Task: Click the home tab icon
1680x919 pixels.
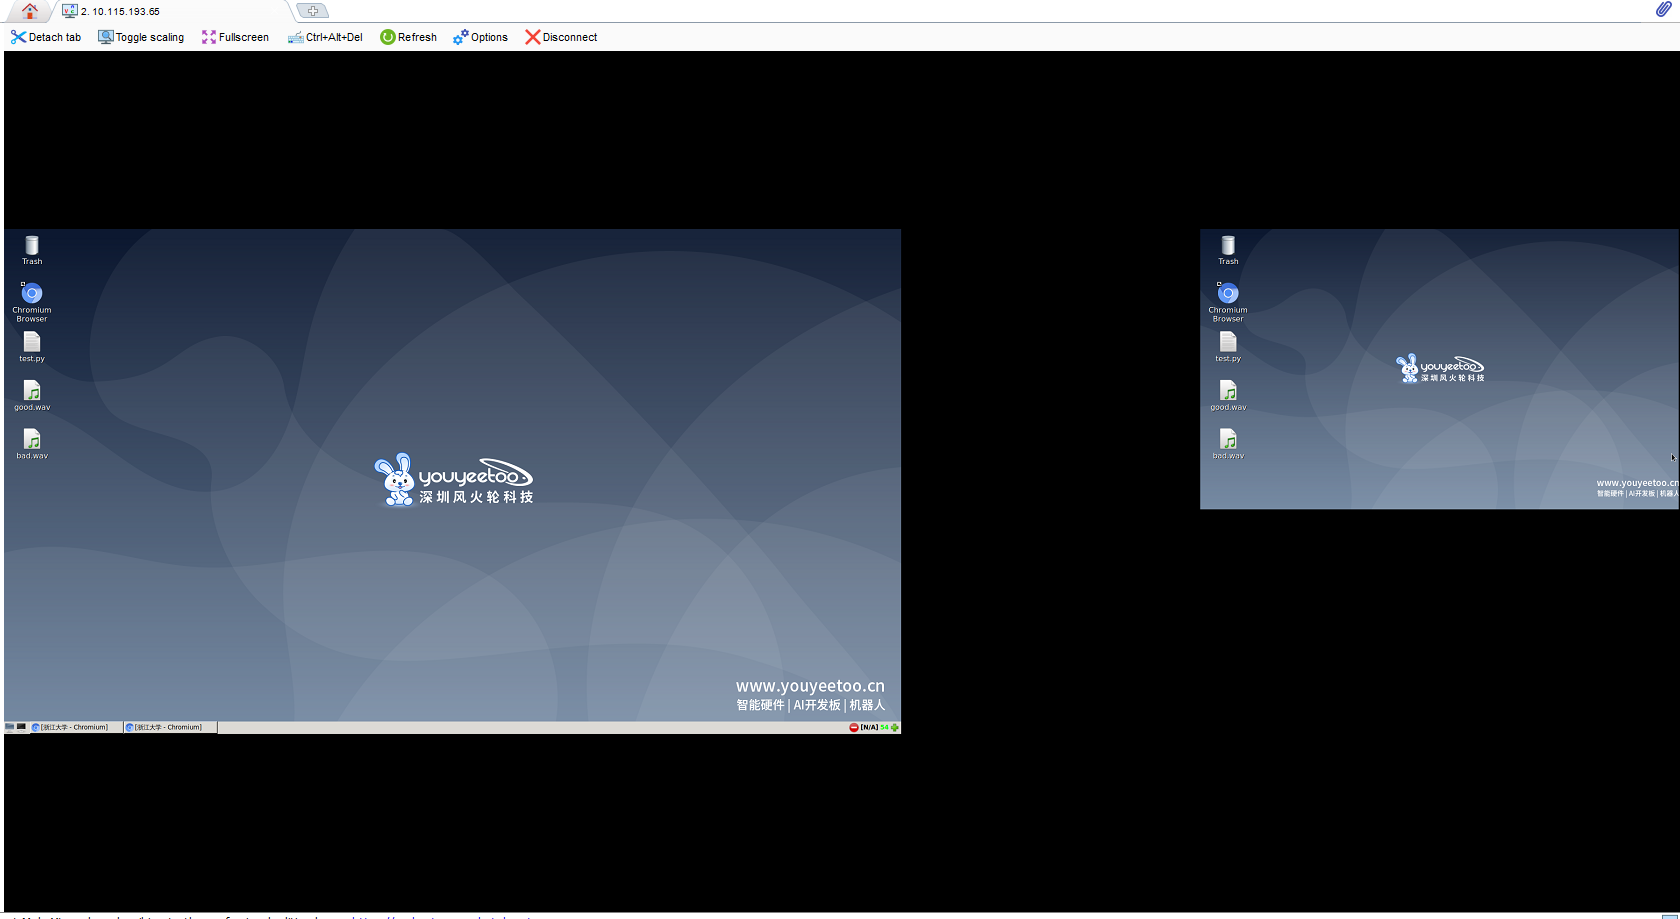Action: point(30,11)
